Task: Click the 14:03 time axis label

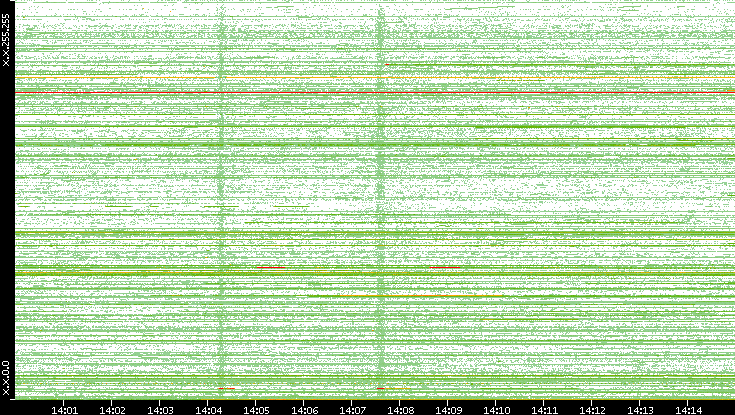Action: coord(160,410)
